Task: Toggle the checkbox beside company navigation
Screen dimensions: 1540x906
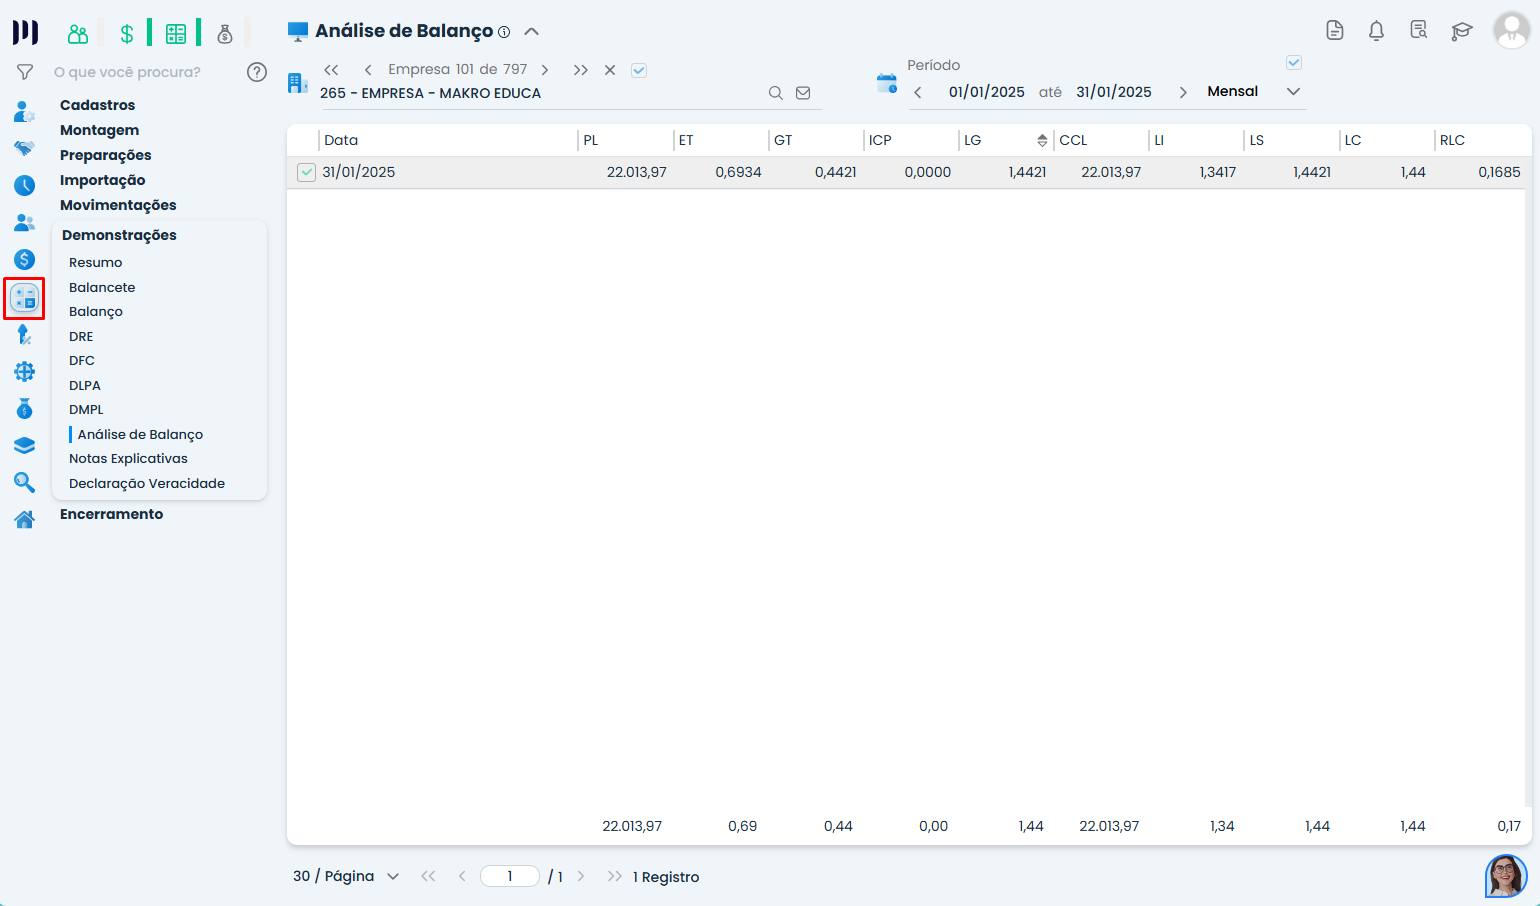Action: point(639,70)
